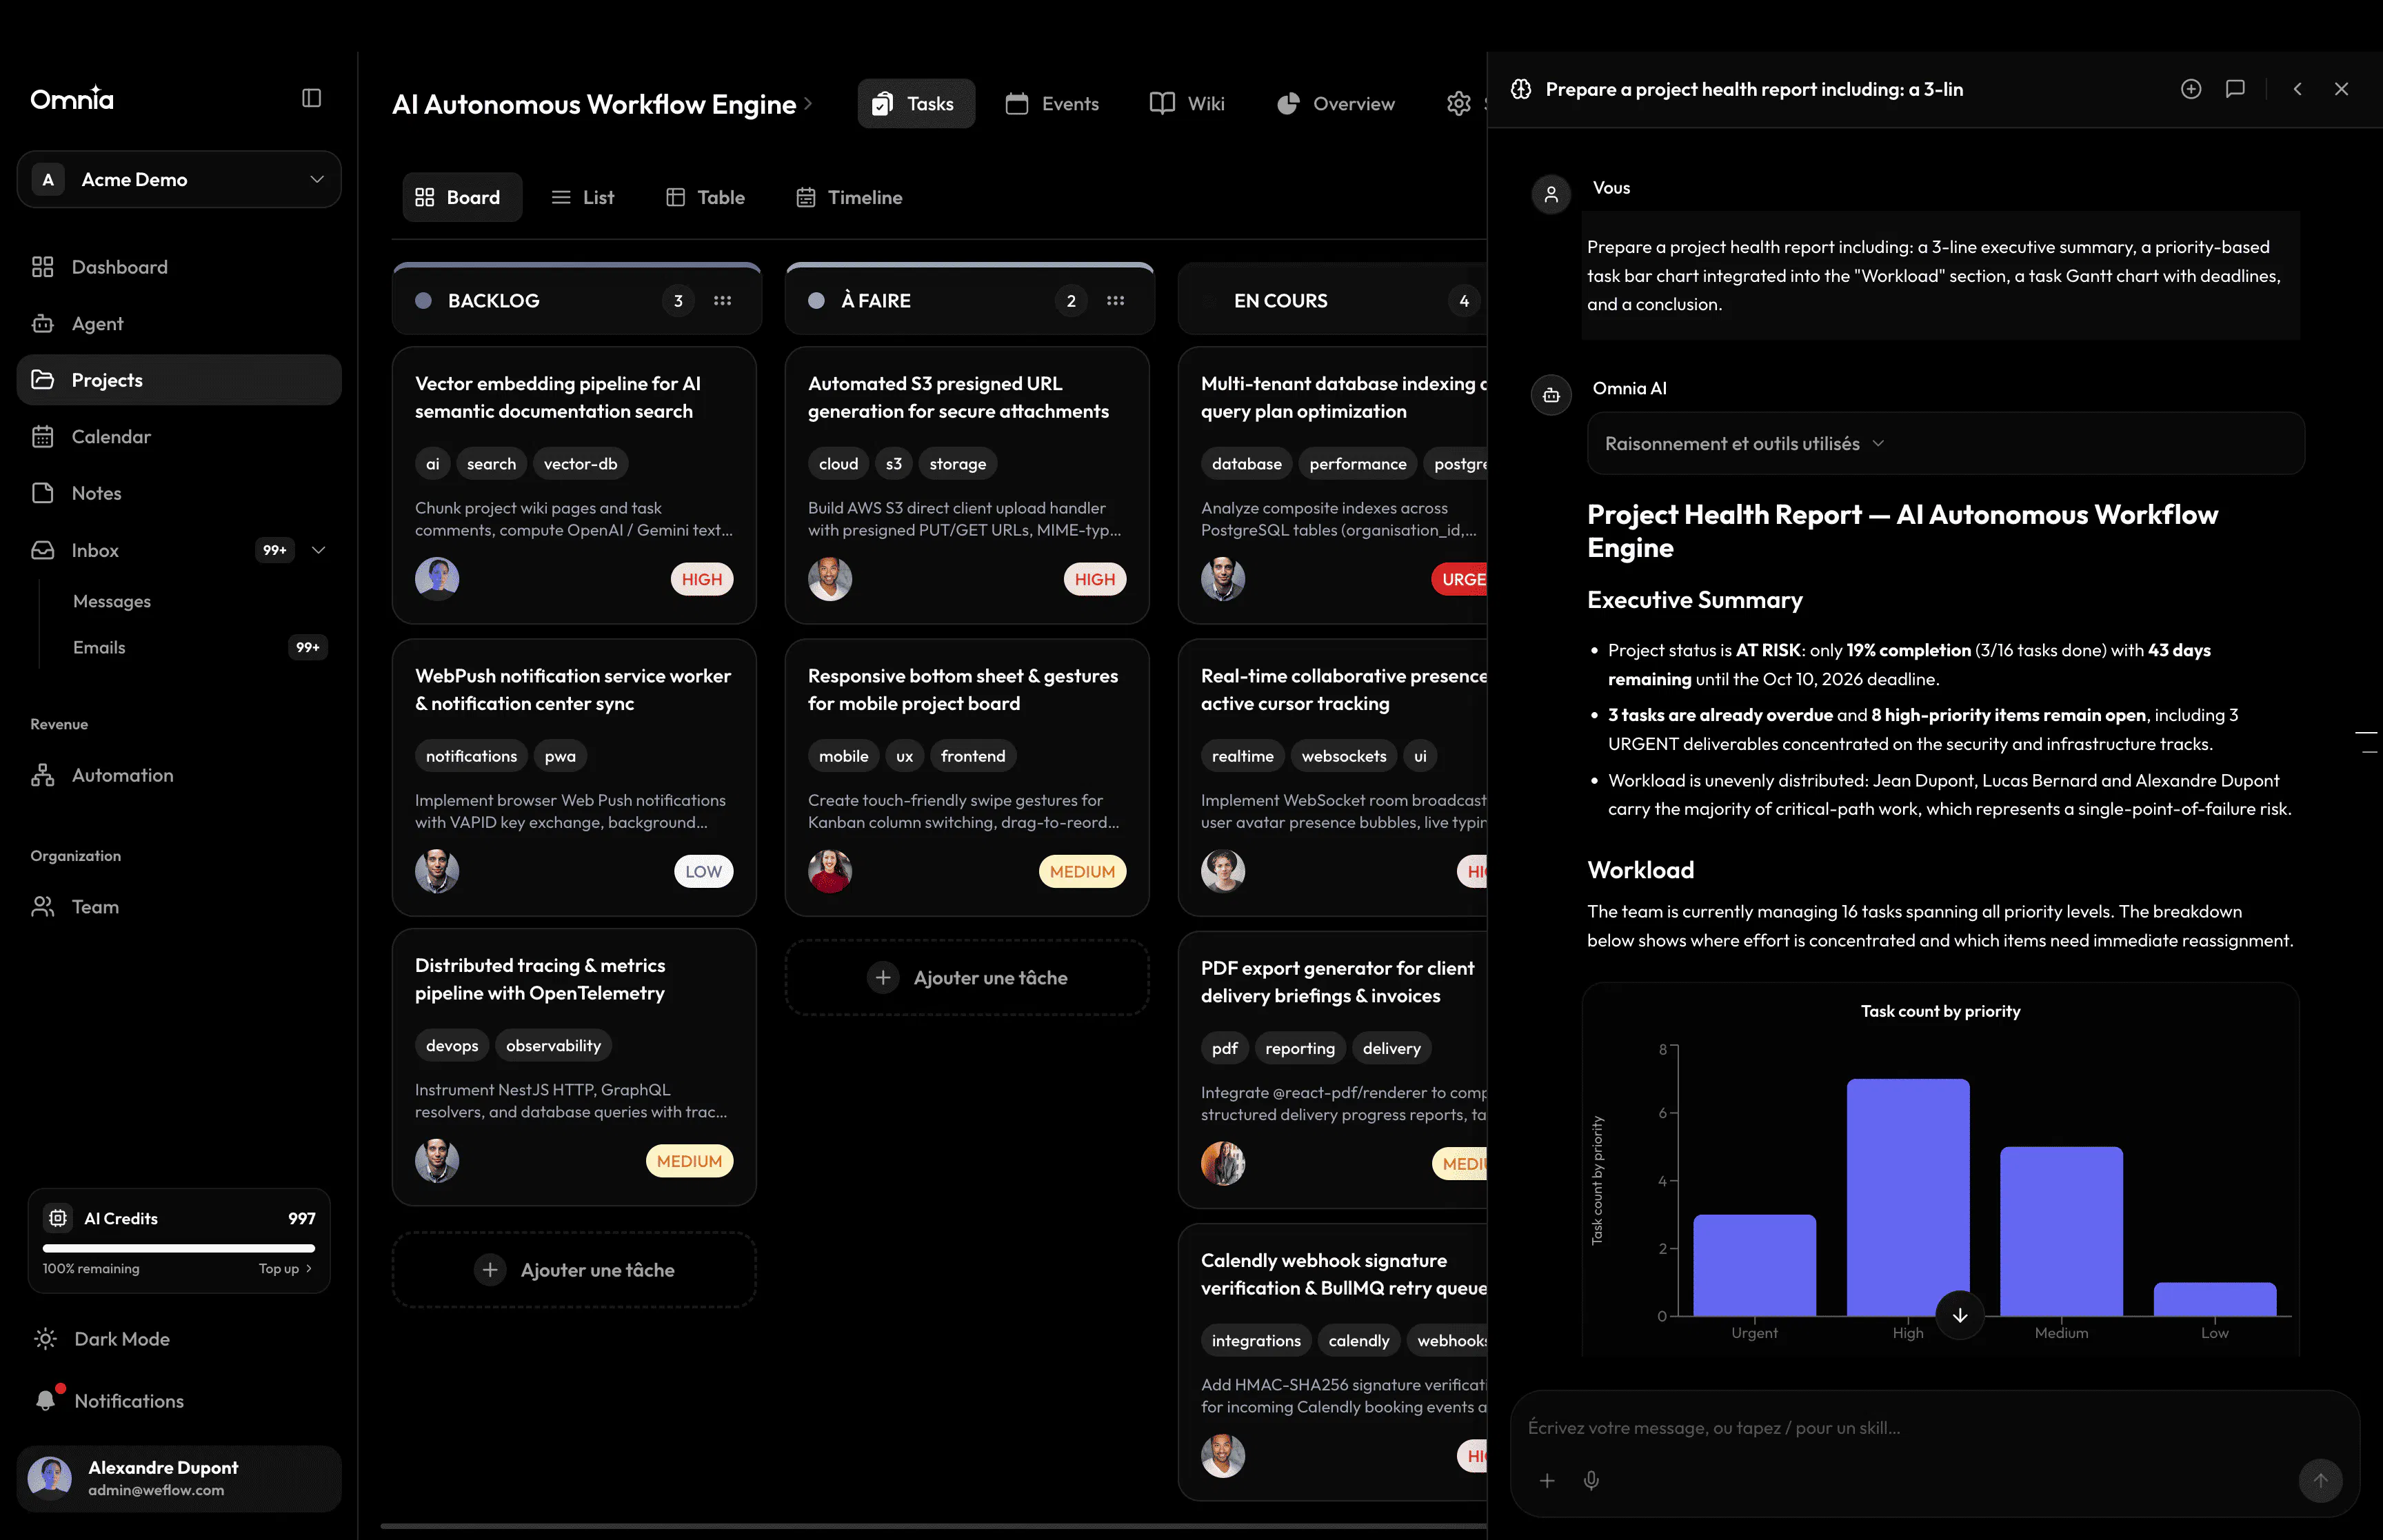Click Top up AI credits link
Image resolution: width=2383 pixels, height=1540 pixels.
click(285, 1268)
